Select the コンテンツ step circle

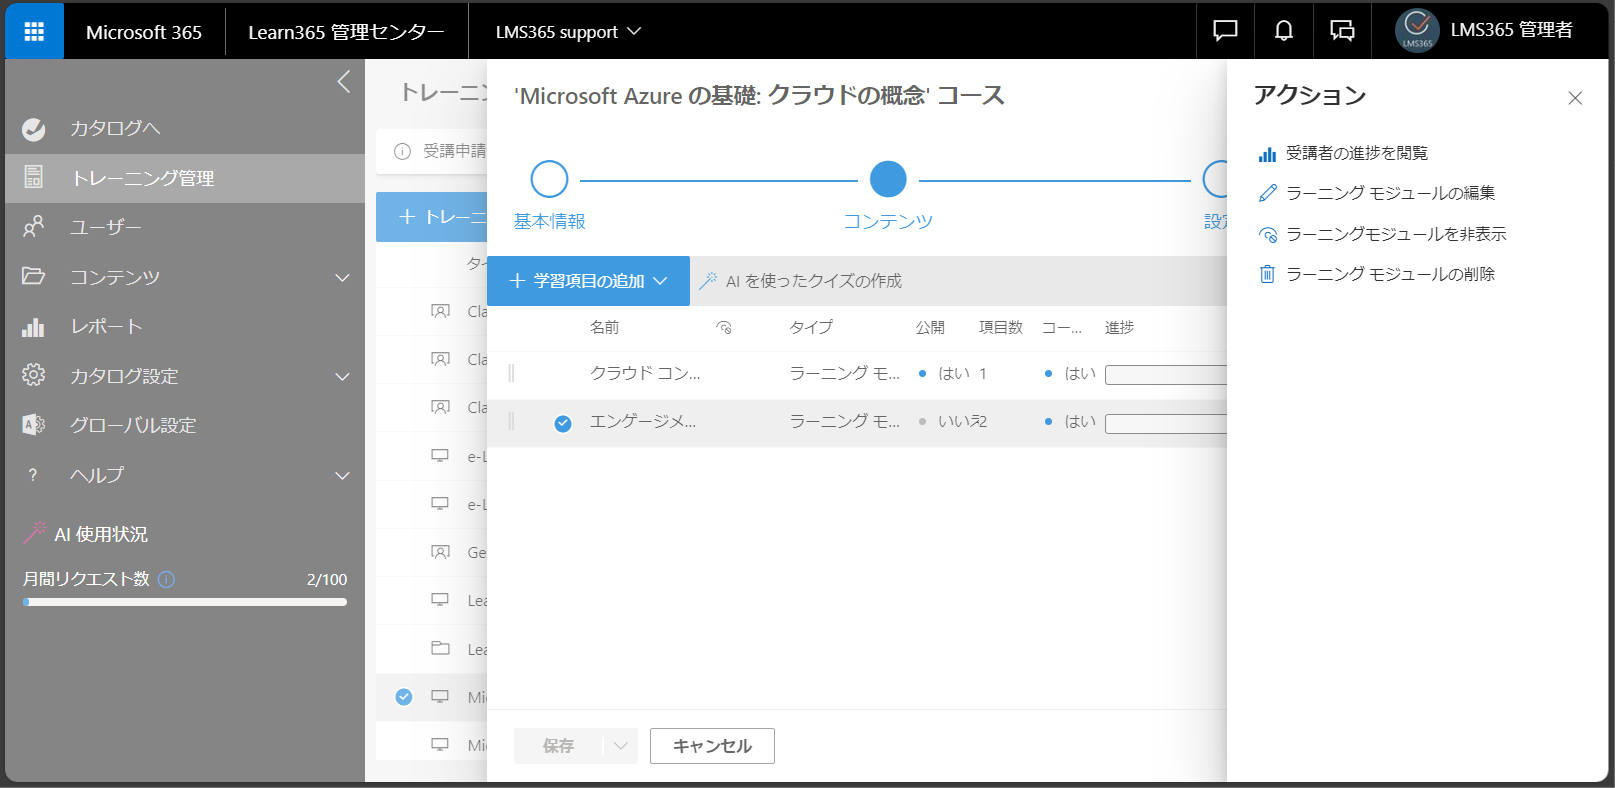tap(888, 179)
